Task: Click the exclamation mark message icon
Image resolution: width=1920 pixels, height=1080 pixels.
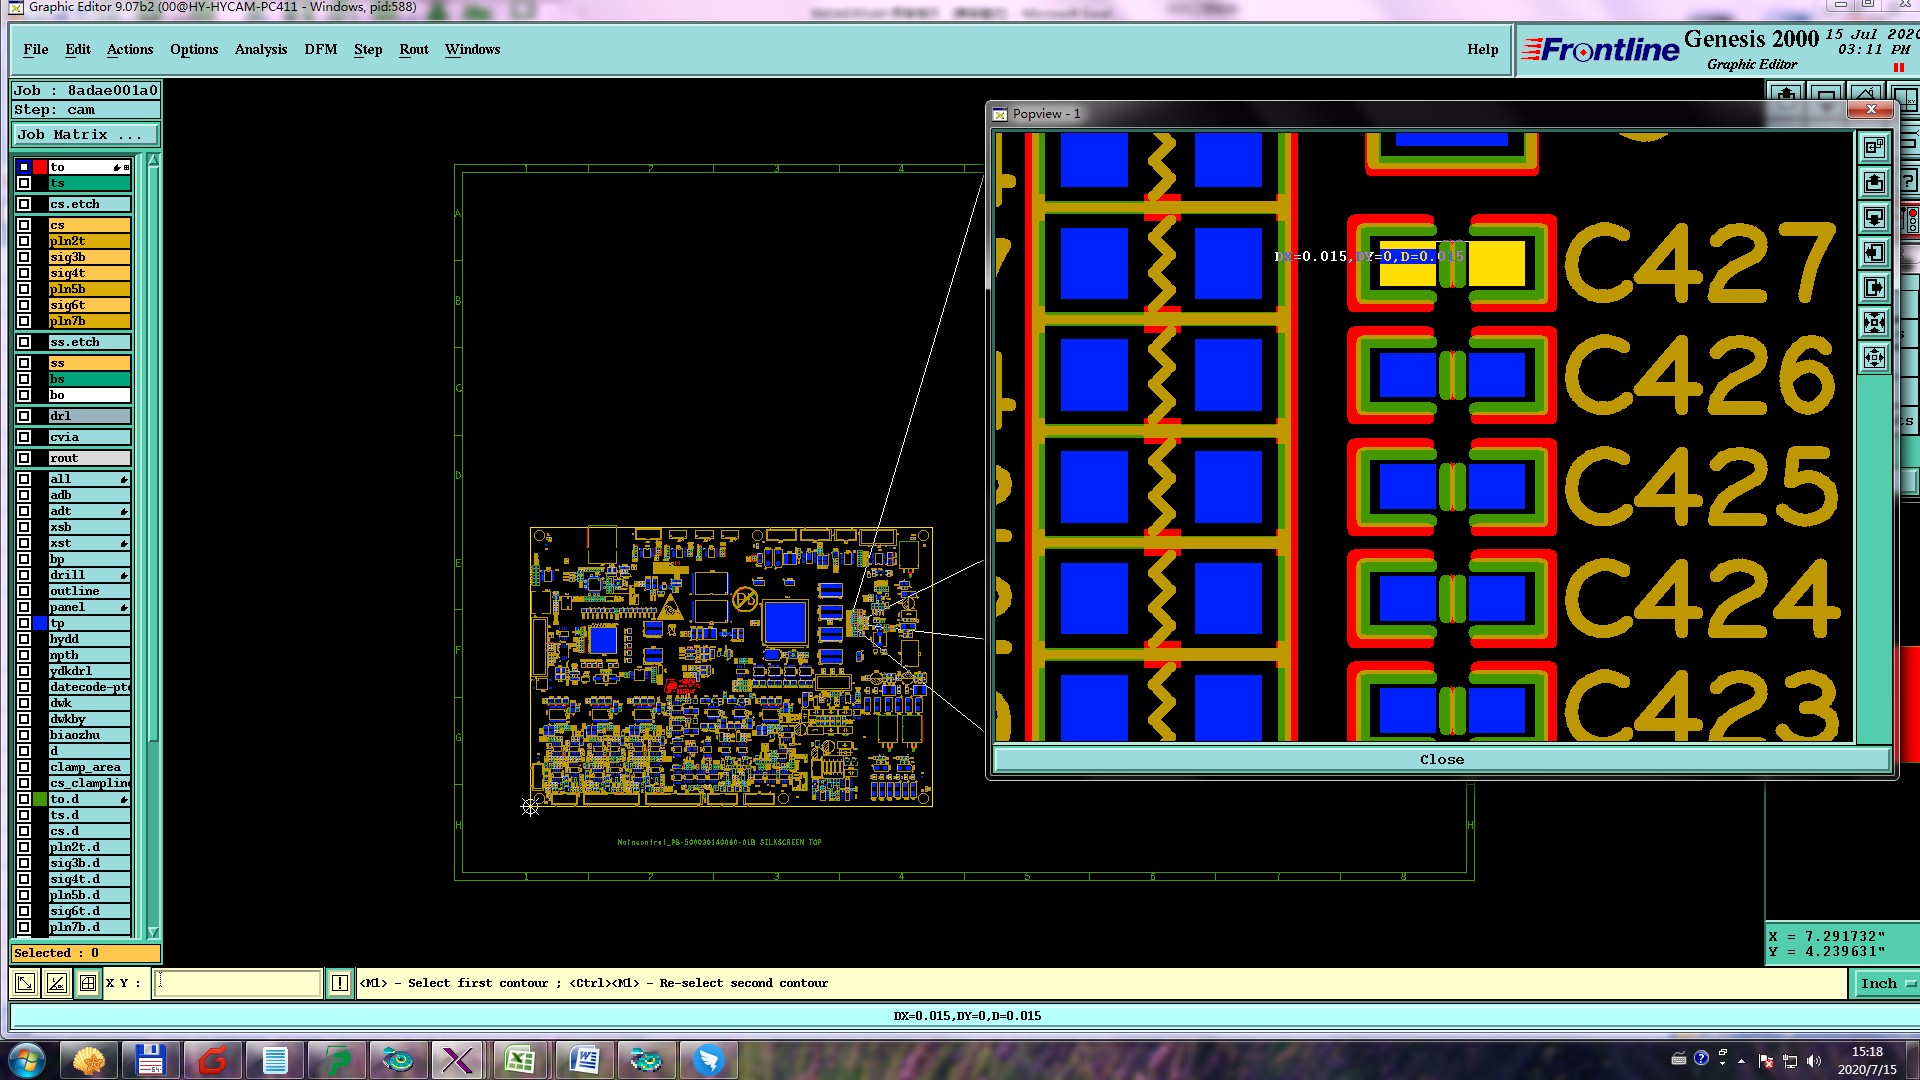Action: [x=340, y=983]
